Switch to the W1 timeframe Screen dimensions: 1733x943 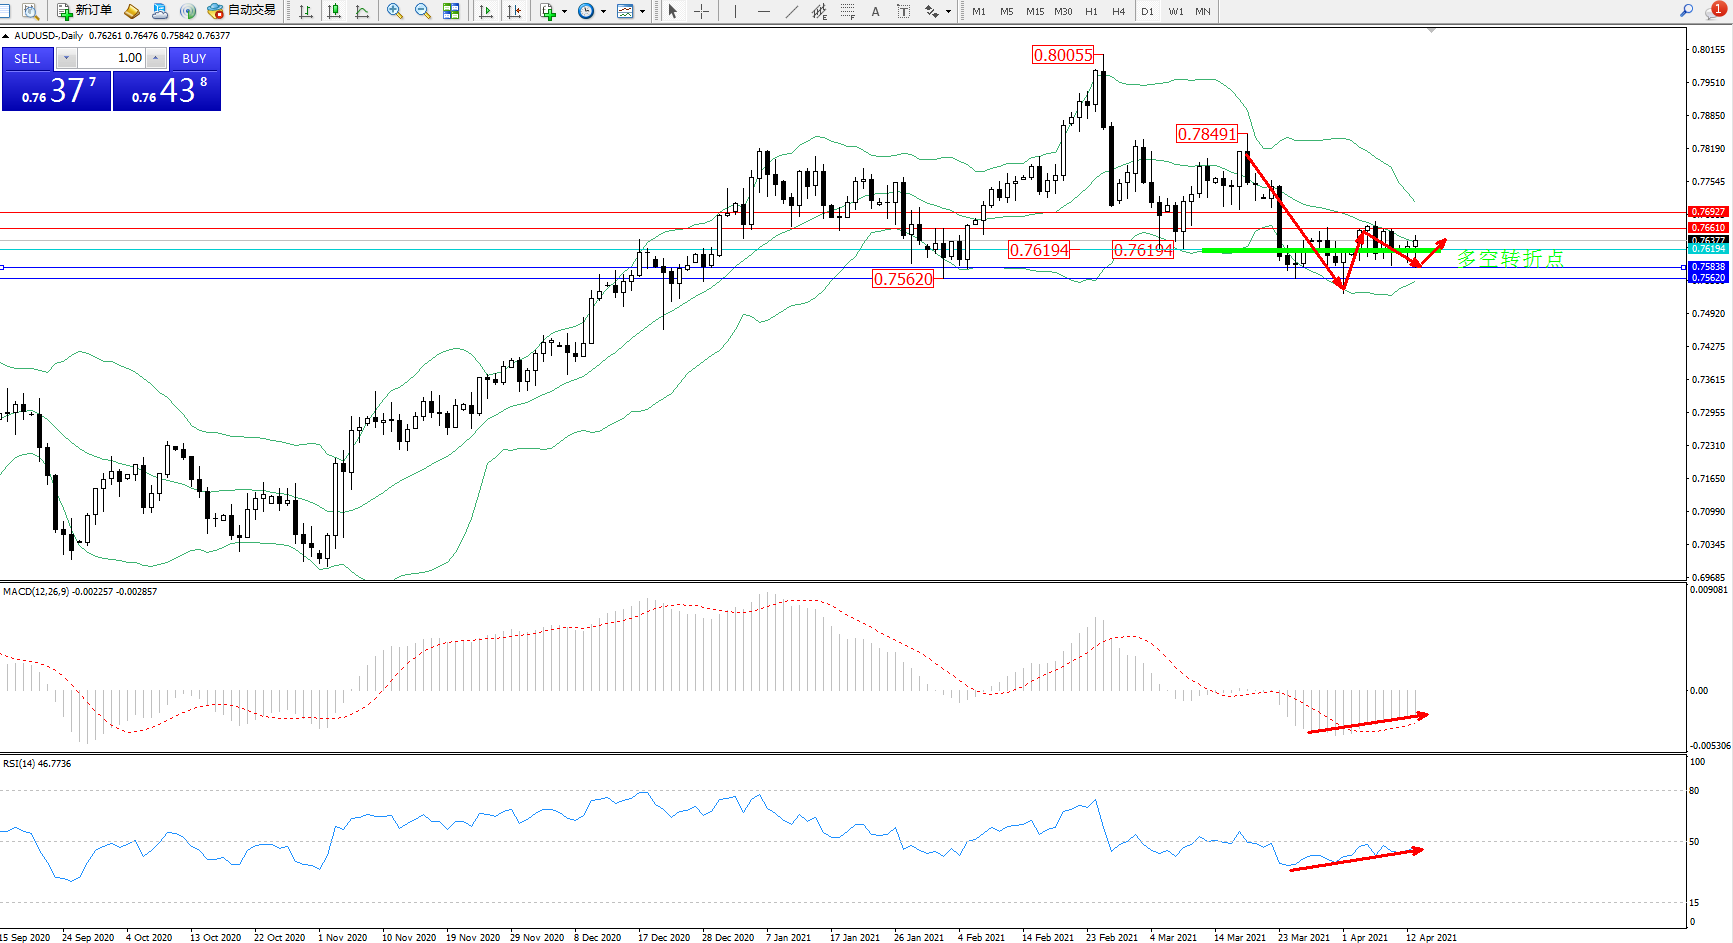(x=1175, y=12)
